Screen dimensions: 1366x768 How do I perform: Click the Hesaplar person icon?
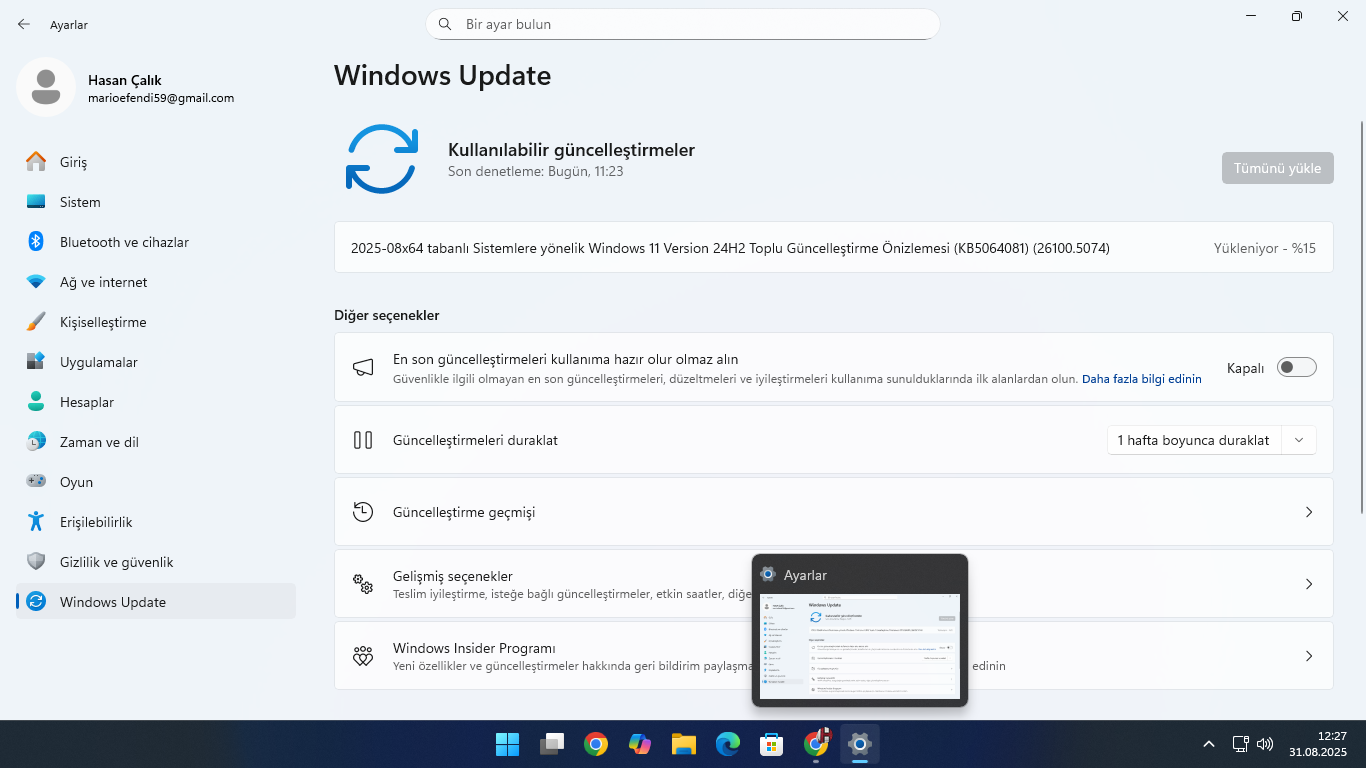[36, 402]
